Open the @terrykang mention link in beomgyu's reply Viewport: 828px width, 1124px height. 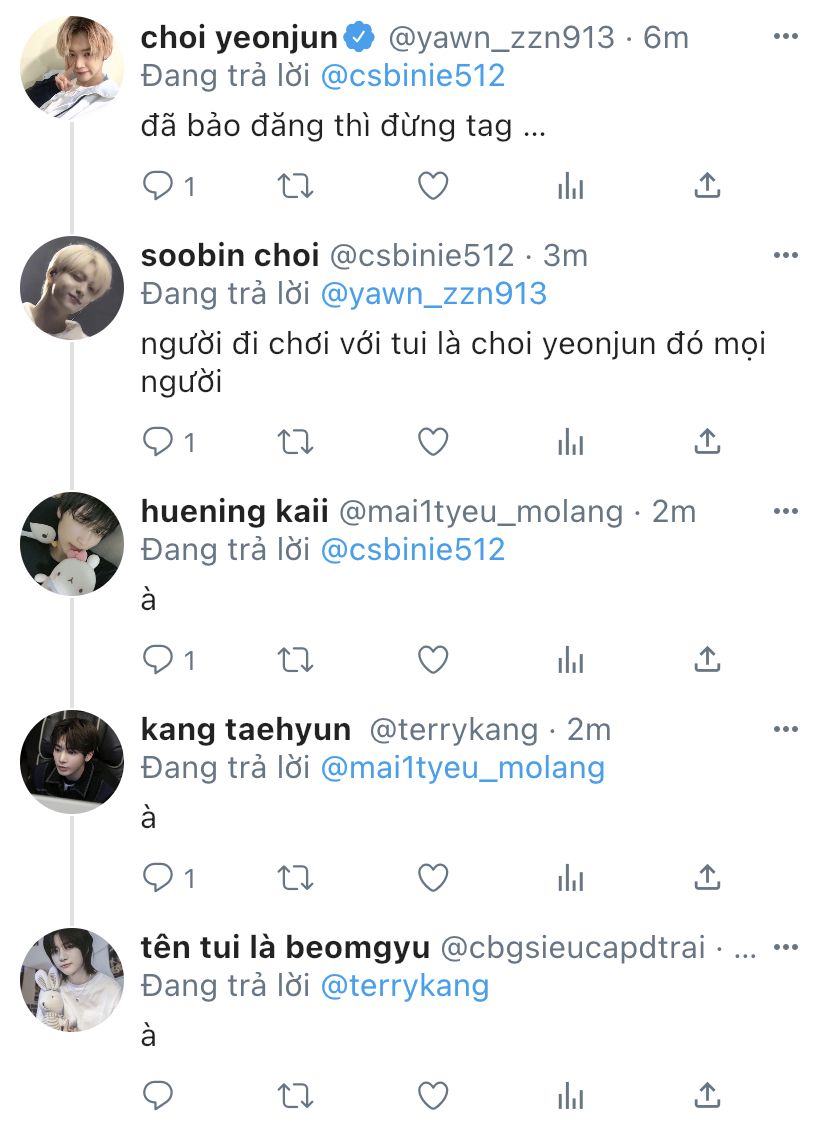pos(404,986)
